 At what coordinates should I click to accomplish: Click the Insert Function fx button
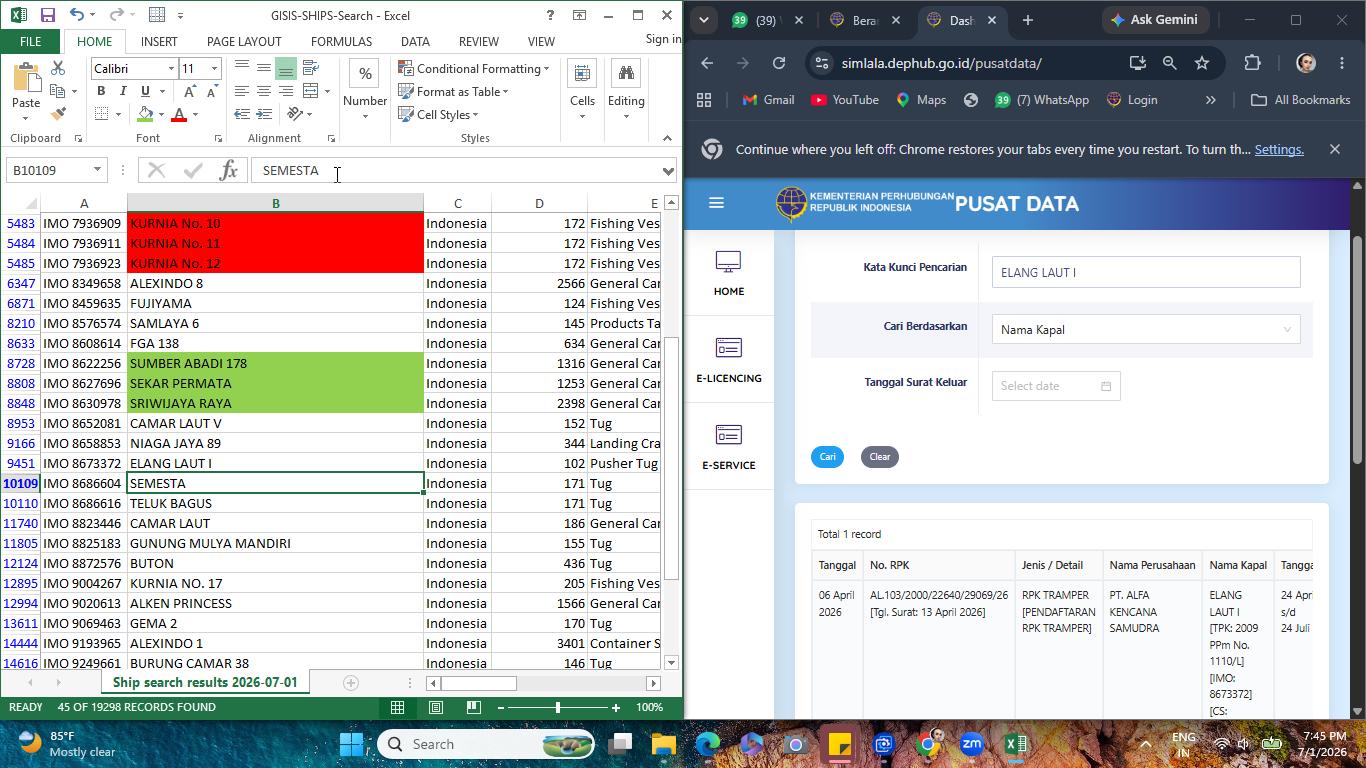228,170
